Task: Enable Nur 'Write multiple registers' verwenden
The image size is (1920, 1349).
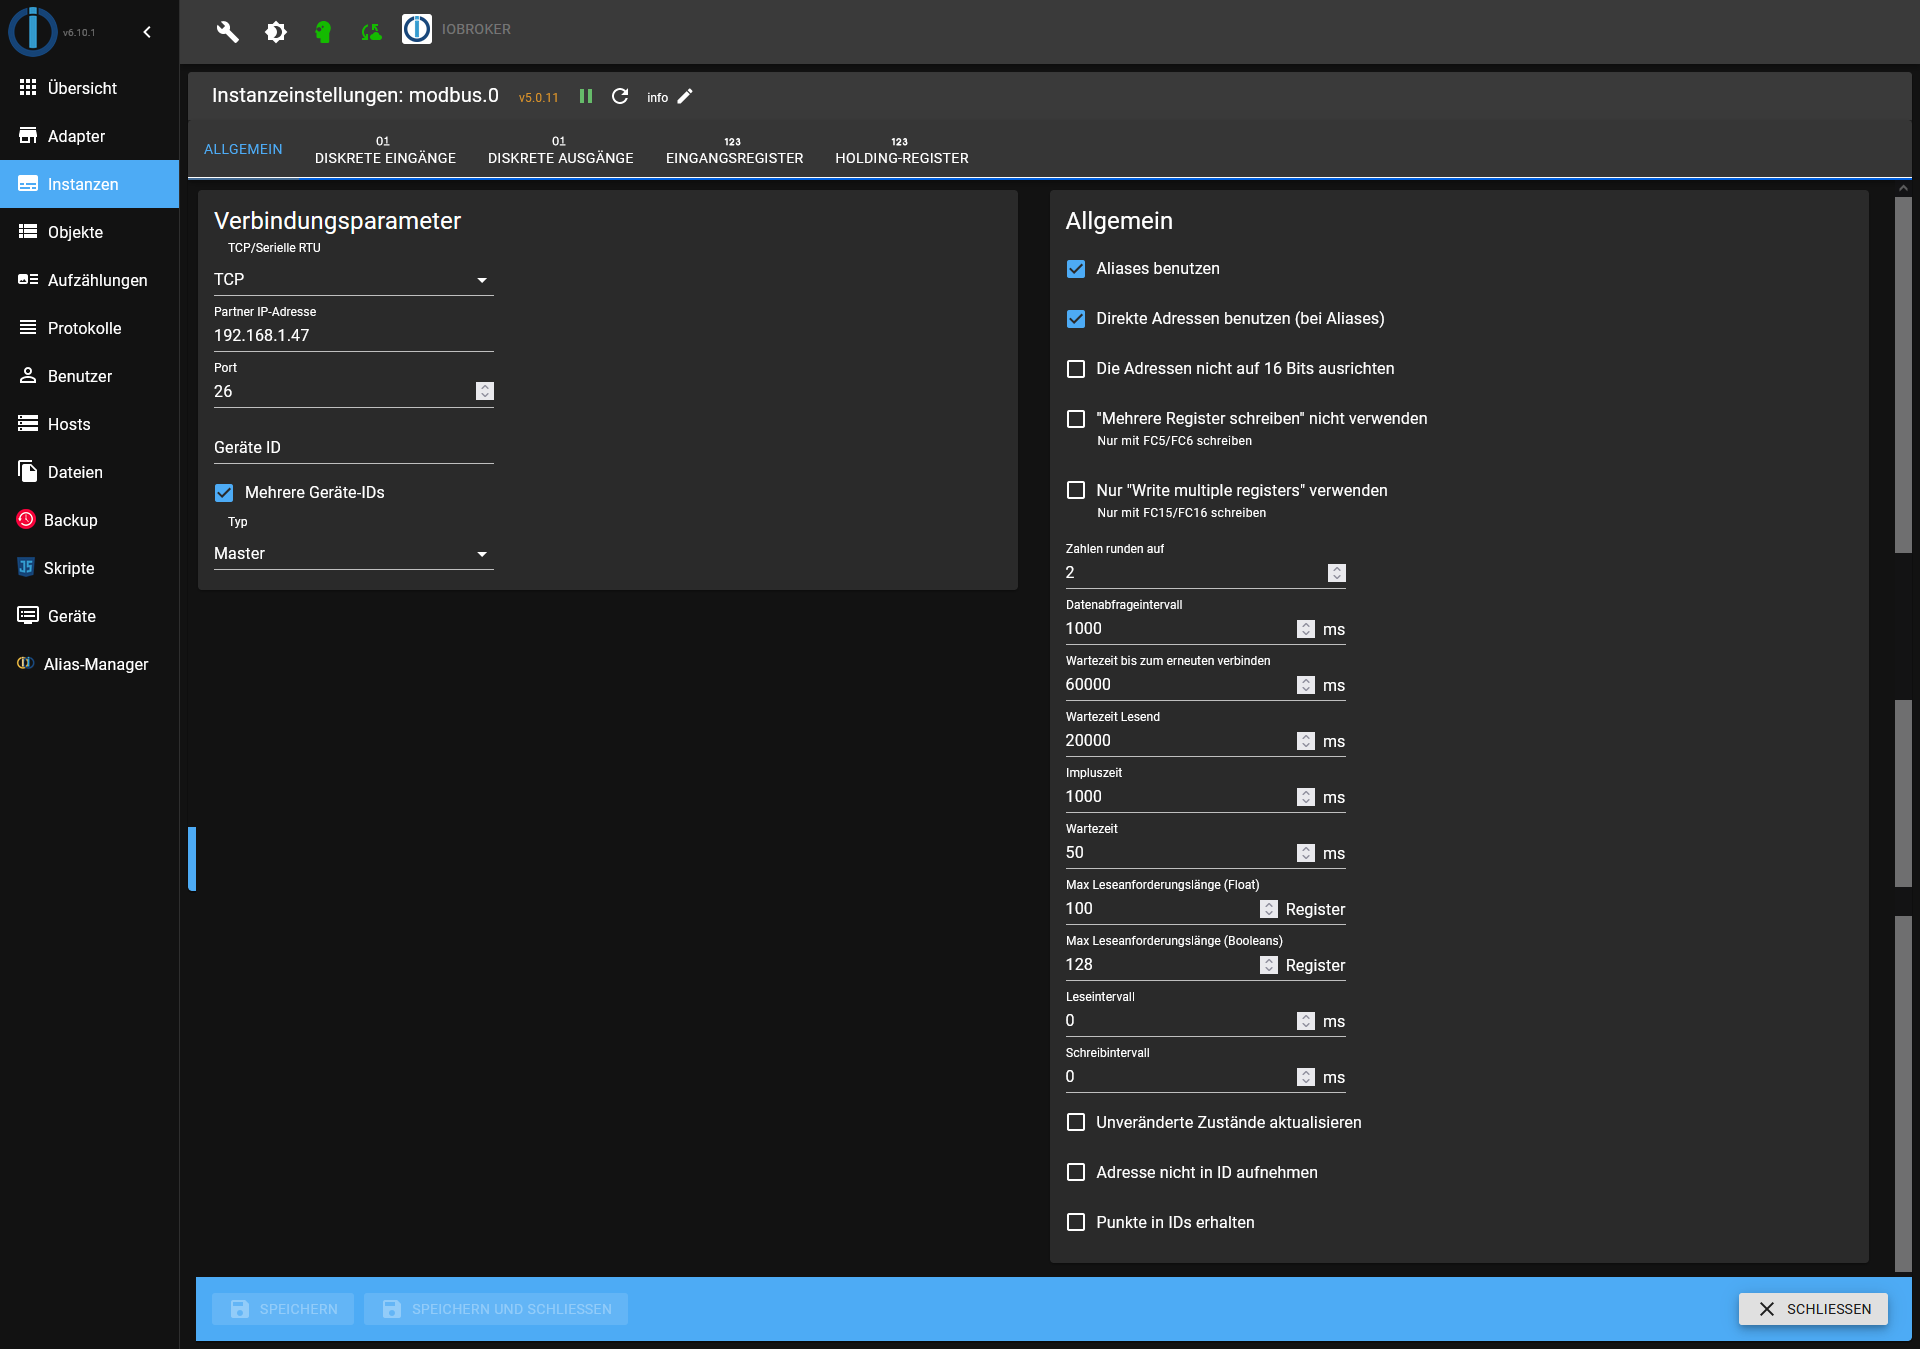Action: click(x=1076, y=491)
